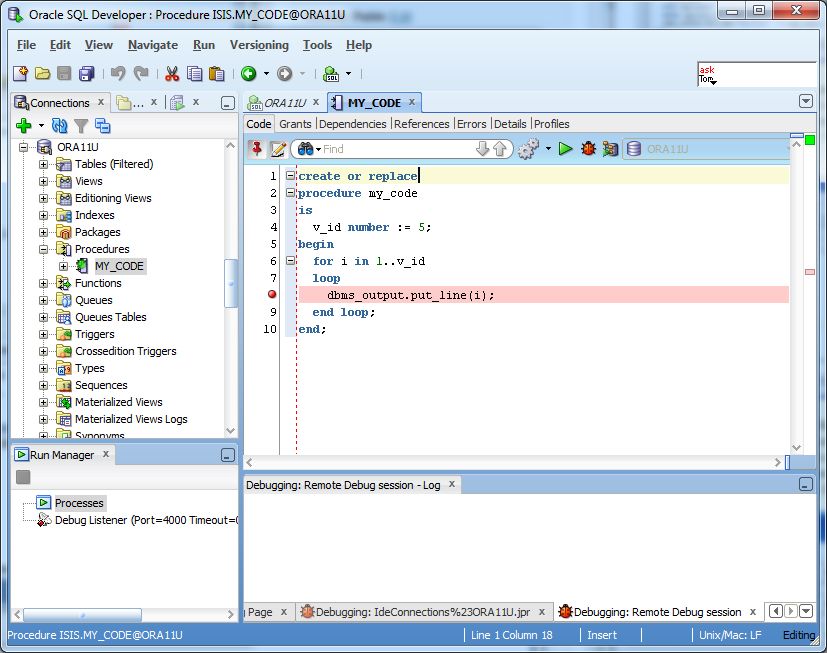Close the MY_CODE editor tab
This screenshot has width=827, height=653.
coord(412,102)
